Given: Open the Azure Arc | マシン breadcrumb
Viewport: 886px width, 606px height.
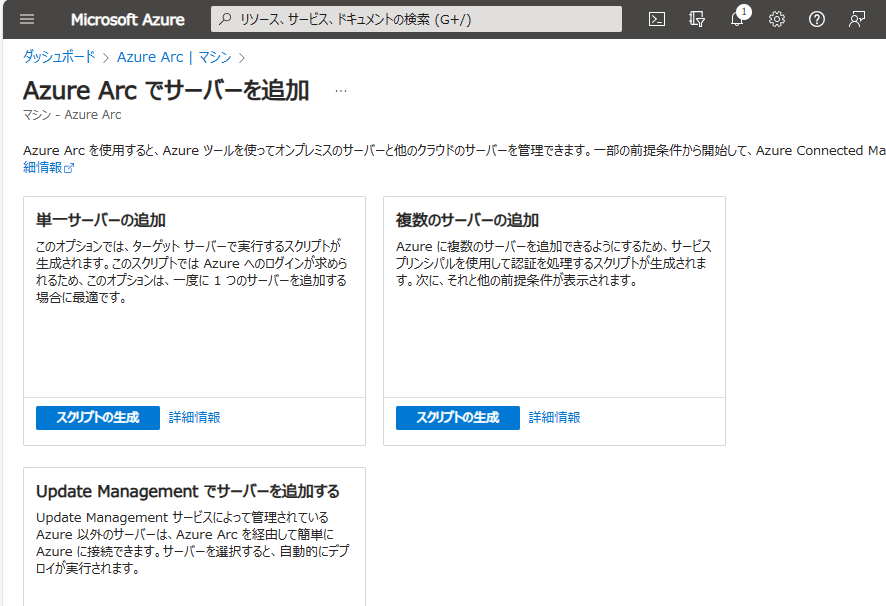Looking at the screenshot, I should 175,57.
